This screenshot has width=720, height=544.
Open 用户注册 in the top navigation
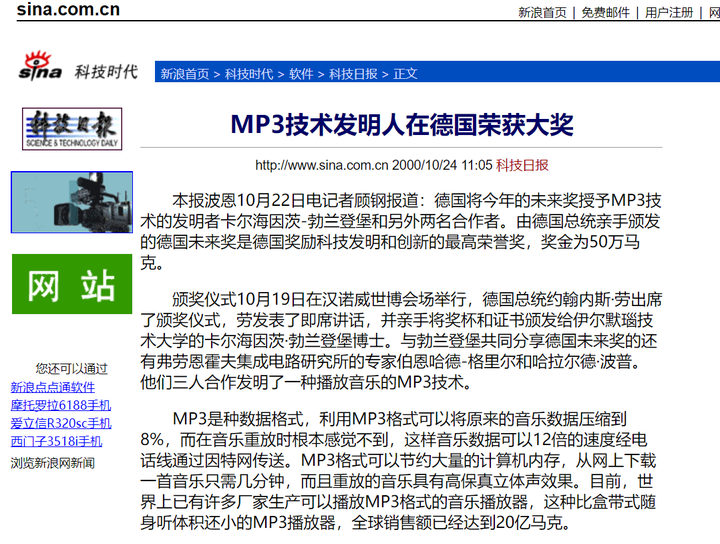point(669,12)
